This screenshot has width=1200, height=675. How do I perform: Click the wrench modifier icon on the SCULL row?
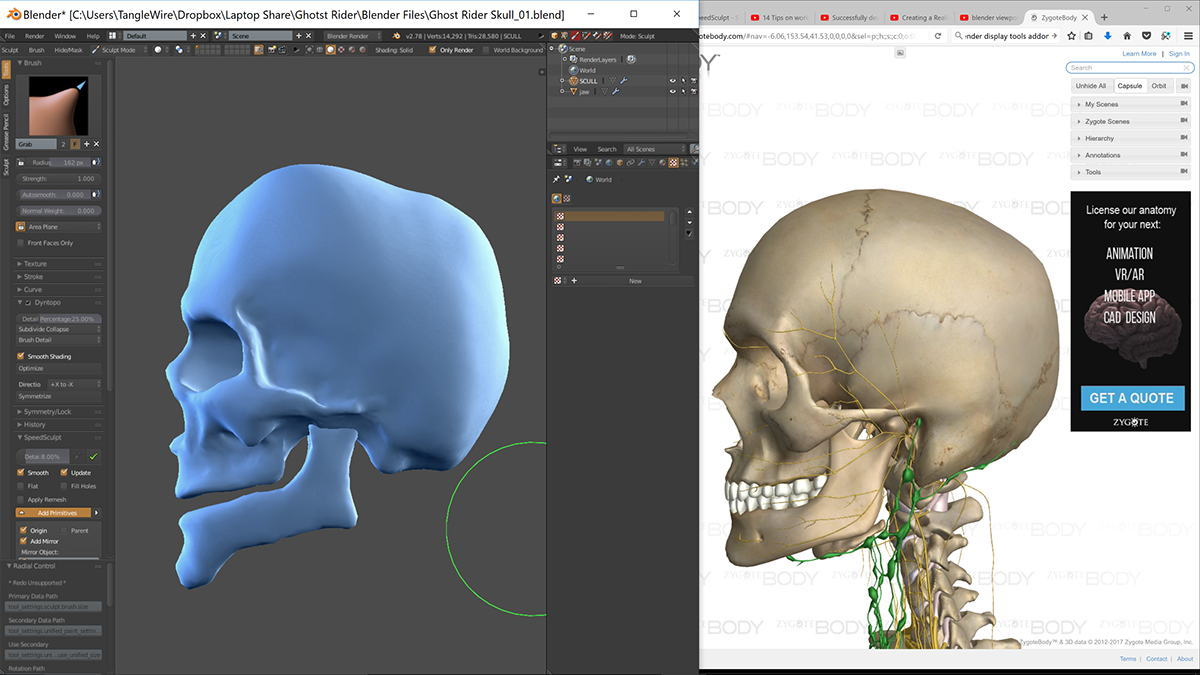623,81
